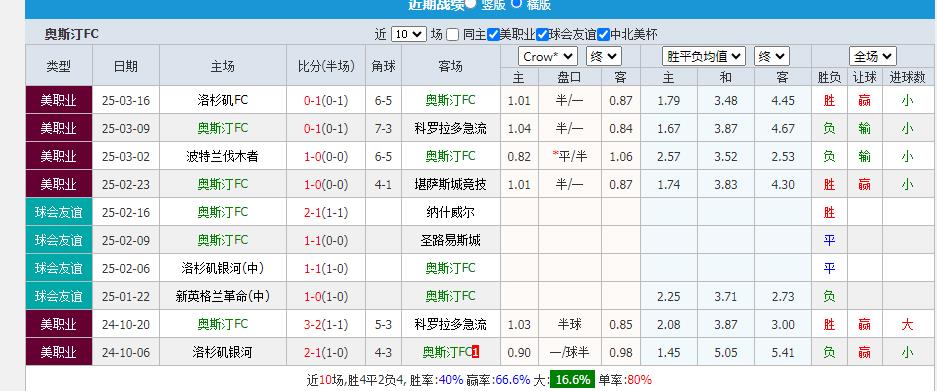
Task: Click the 奥斯汀FC team title above the table
Action: pyautogui.click(x=72, y=35)
